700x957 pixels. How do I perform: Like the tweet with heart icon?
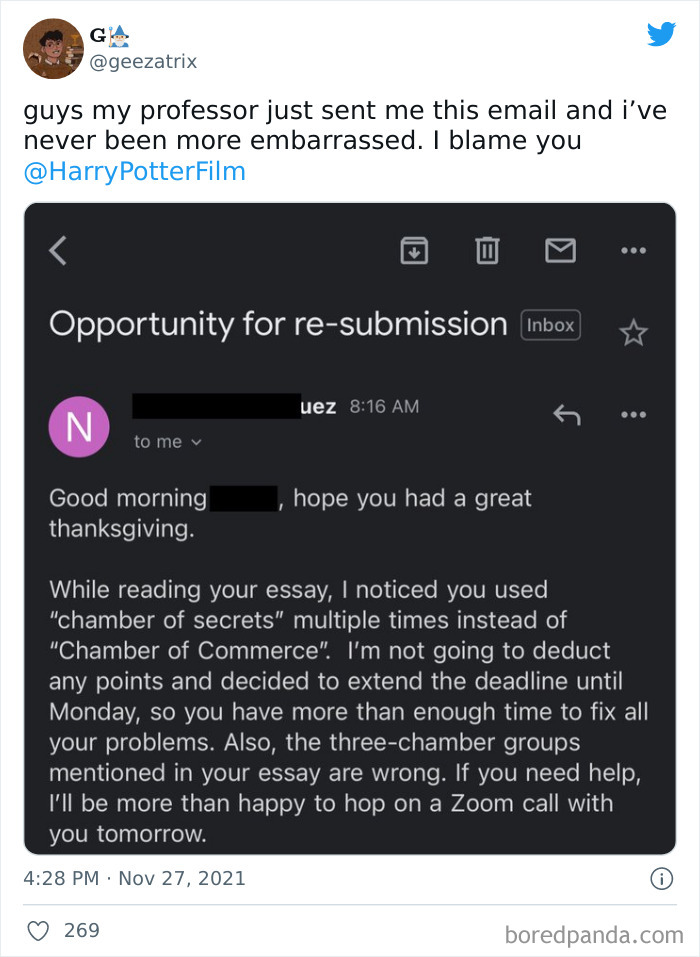click(x=38, y=930)
